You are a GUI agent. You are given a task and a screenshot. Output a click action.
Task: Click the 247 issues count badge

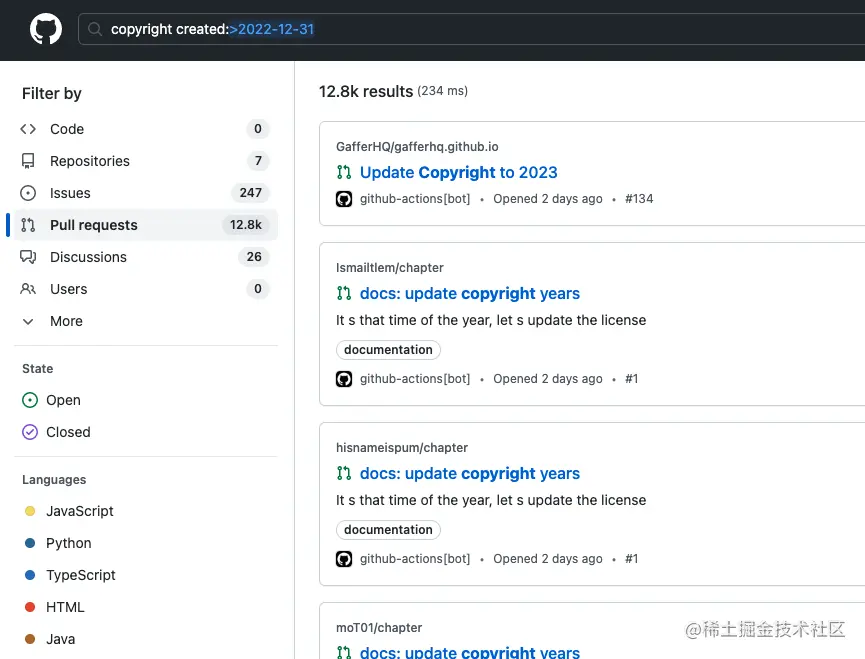click(250, 193)
